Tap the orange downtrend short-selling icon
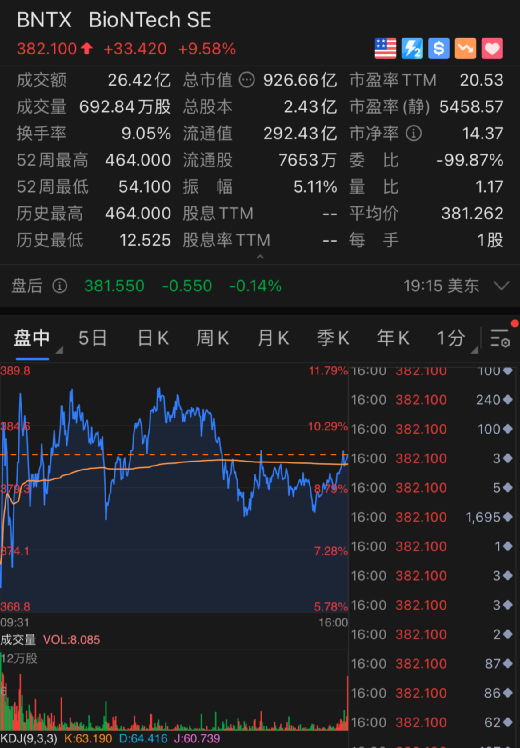The image size is (520, 748). coord(466,49)
